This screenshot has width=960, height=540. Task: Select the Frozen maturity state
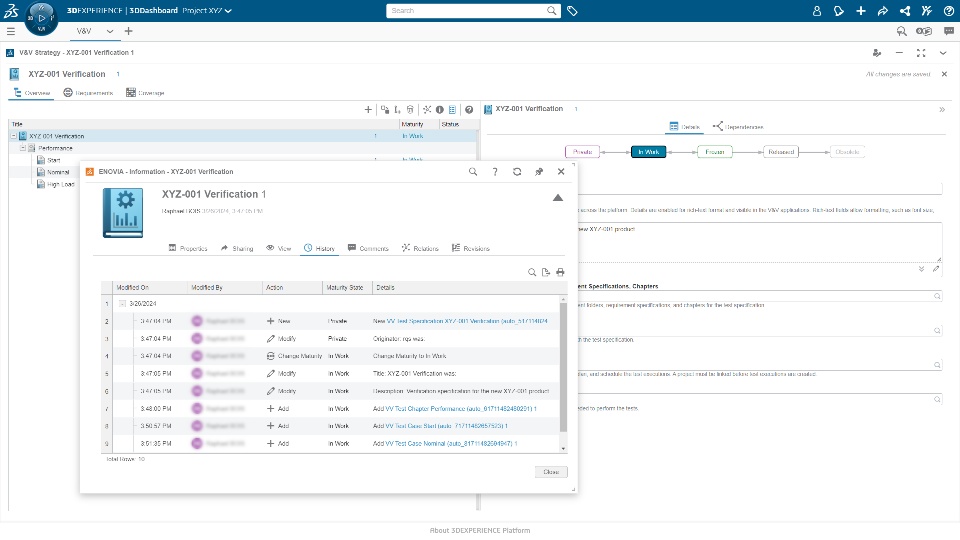(x=714, y=152)
